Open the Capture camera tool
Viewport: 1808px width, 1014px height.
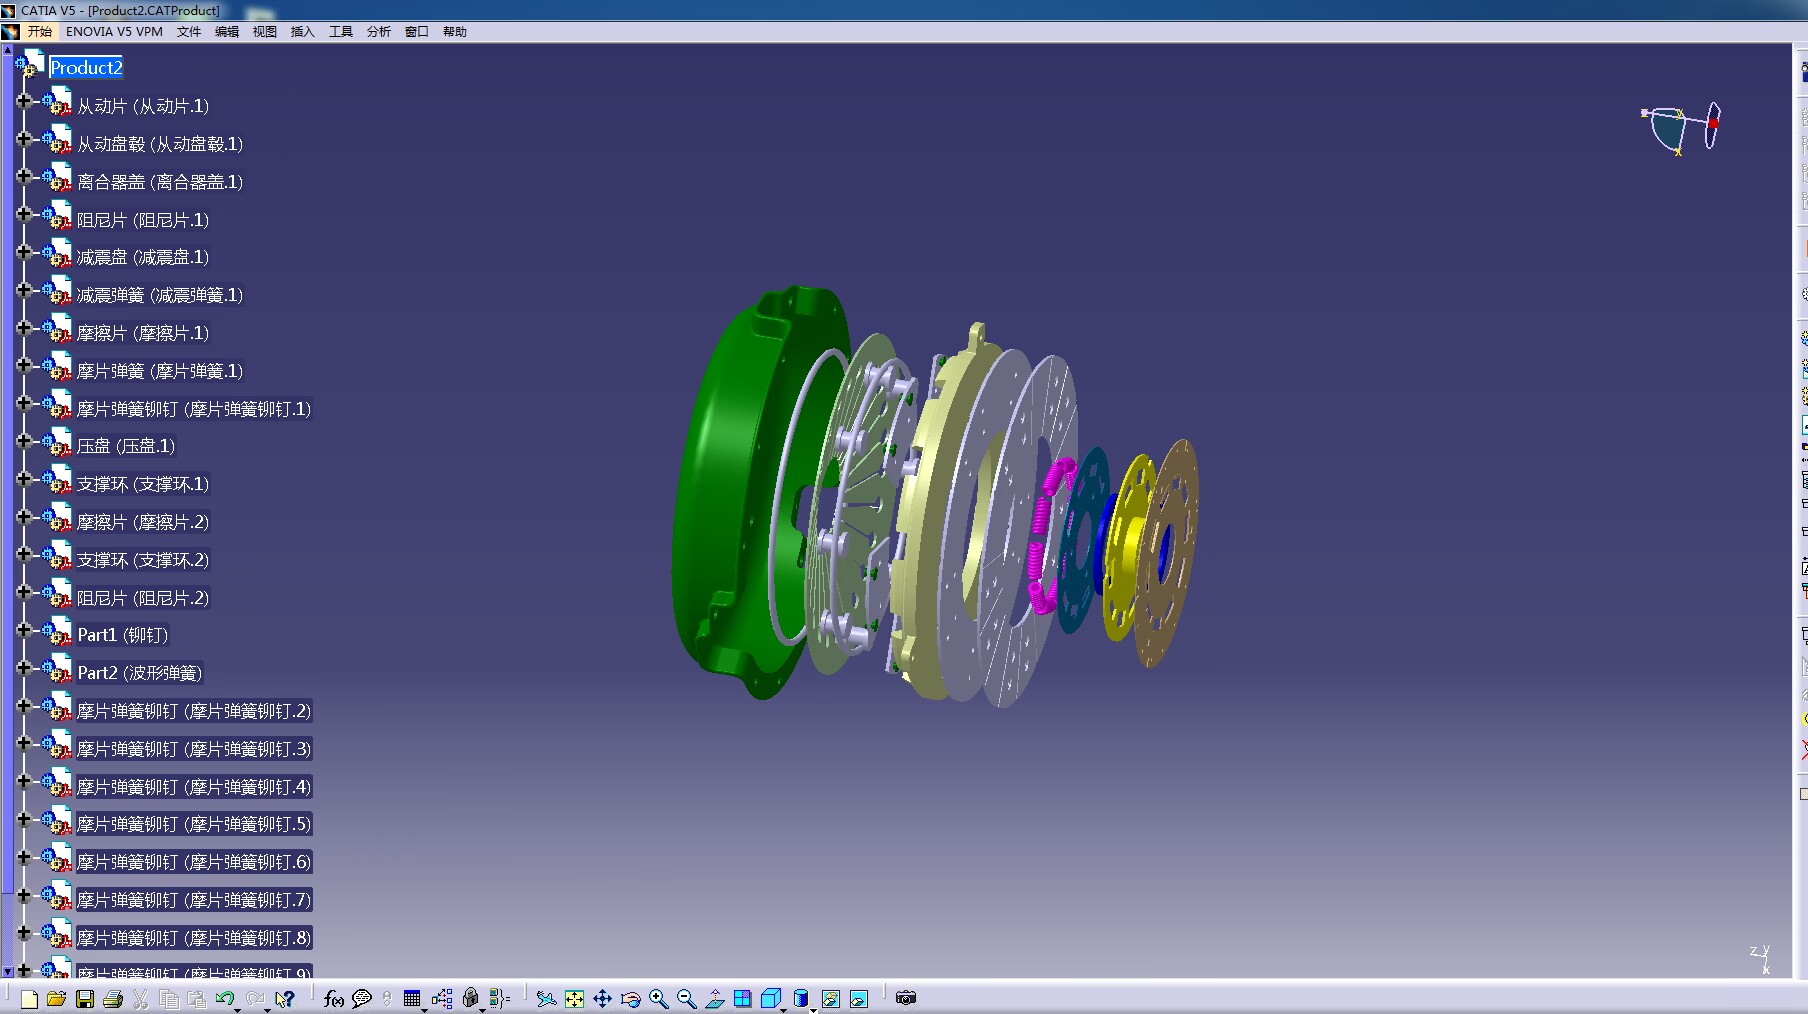pos(905,998)
